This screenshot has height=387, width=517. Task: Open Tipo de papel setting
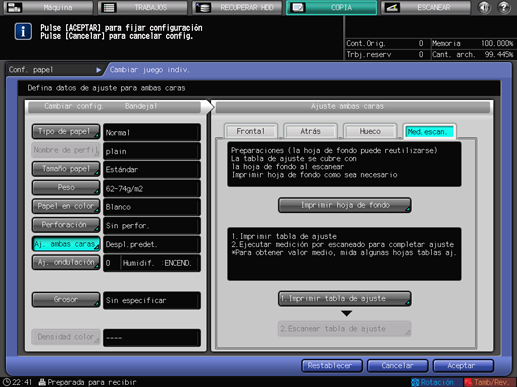66,132
